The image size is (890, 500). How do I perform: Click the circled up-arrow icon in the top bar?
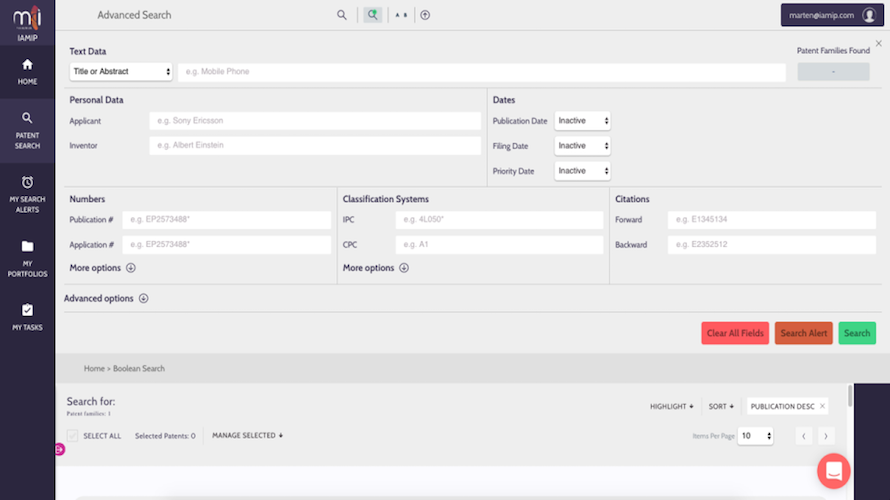tap(425, 15)
